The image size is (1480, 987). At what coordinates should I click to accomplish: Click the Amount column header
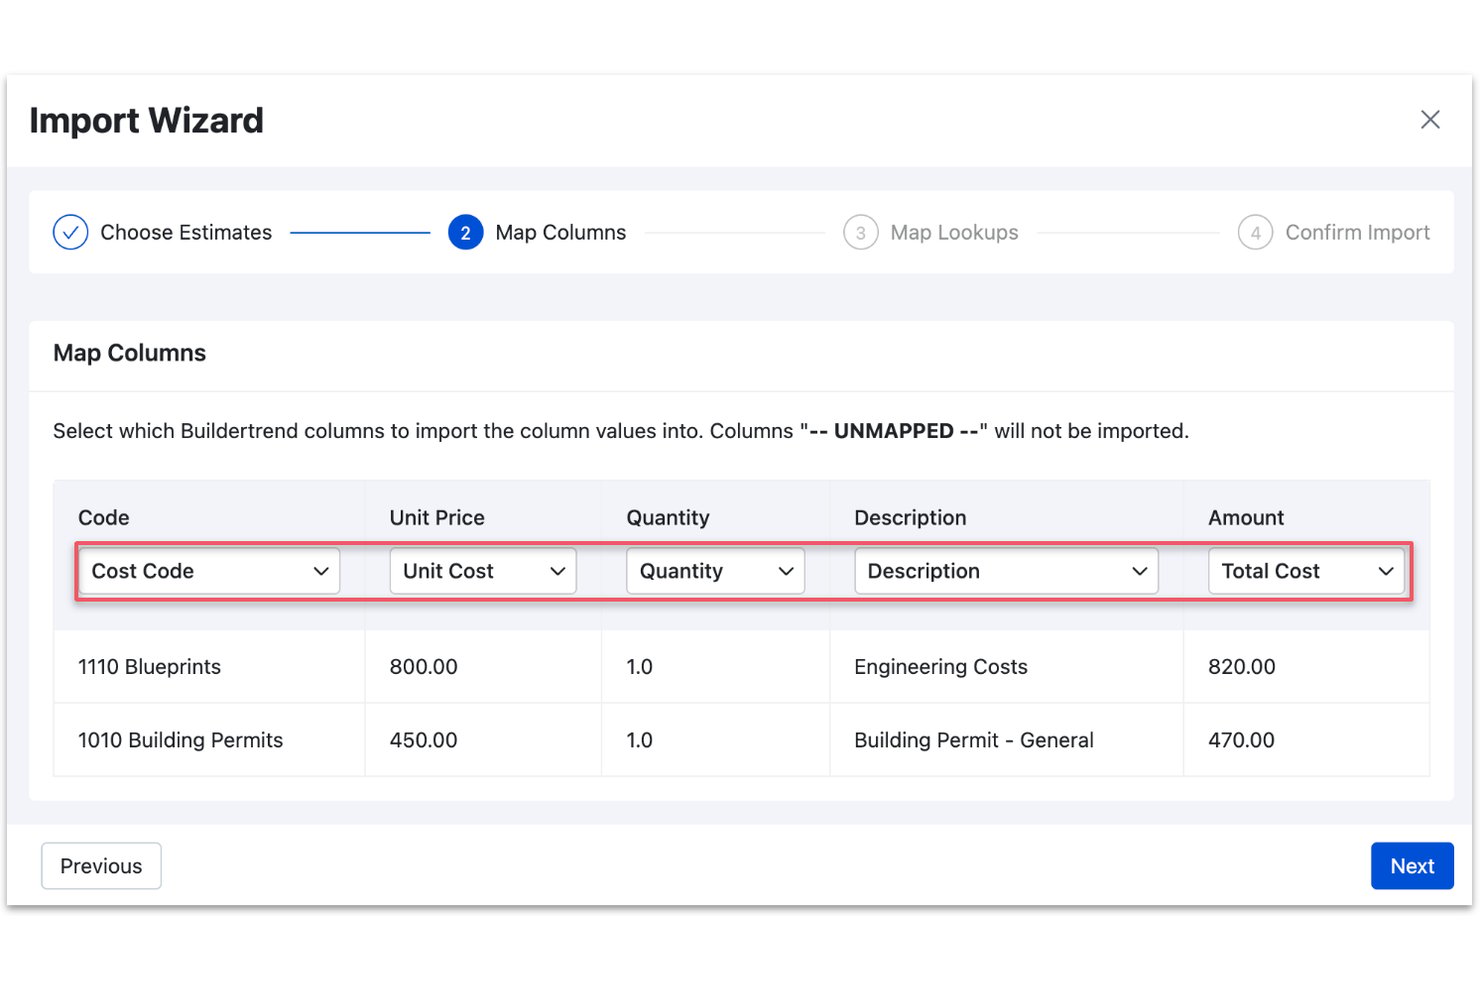point(1246,517)
